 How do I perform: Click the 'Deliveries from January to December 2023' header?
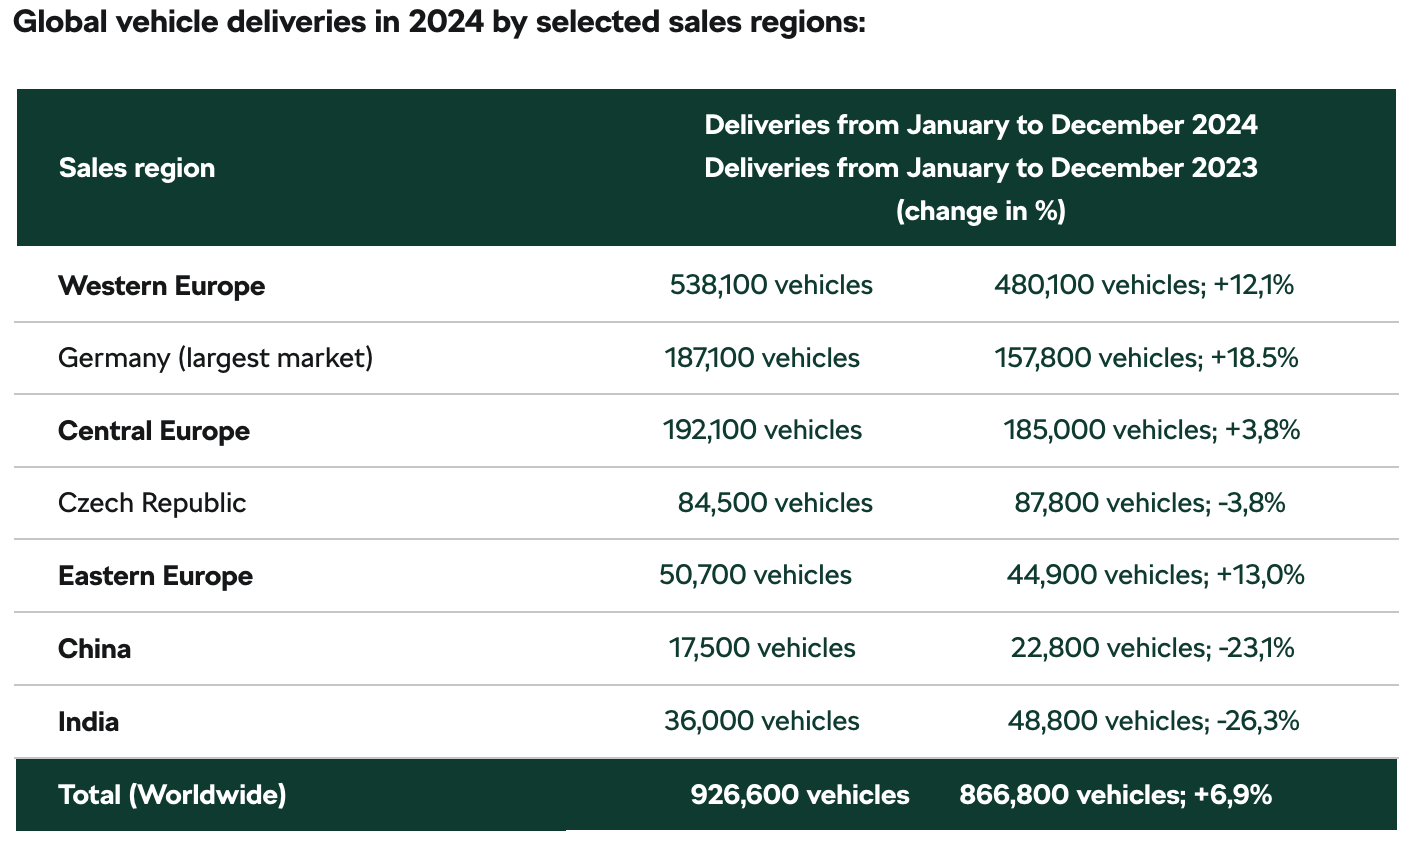(981, 168)
